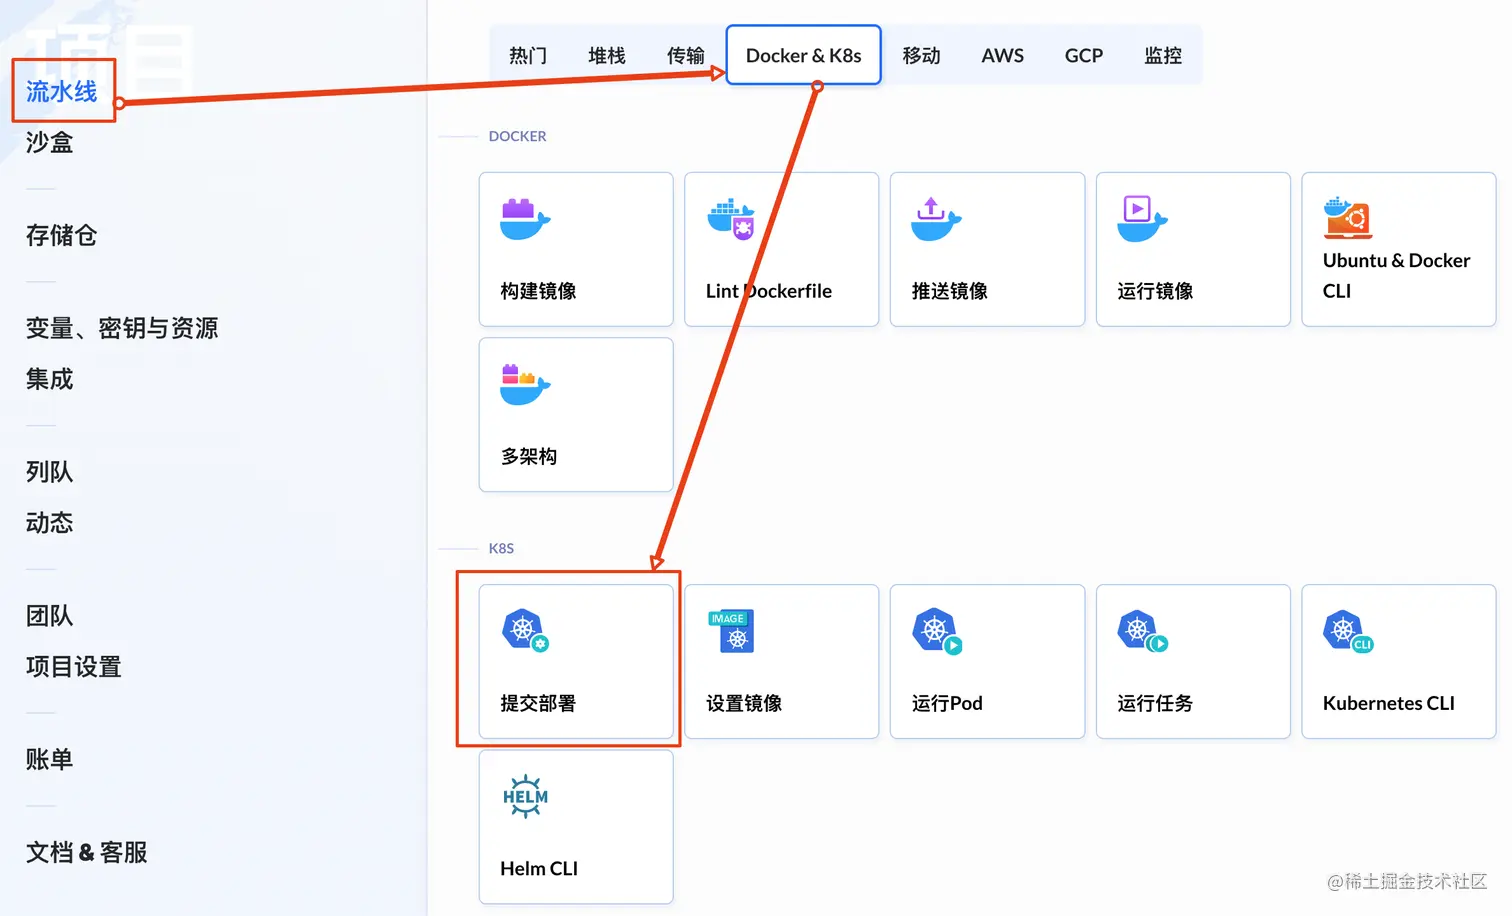
Task: Switch to the 传输 tab
Action: (686, 56)
